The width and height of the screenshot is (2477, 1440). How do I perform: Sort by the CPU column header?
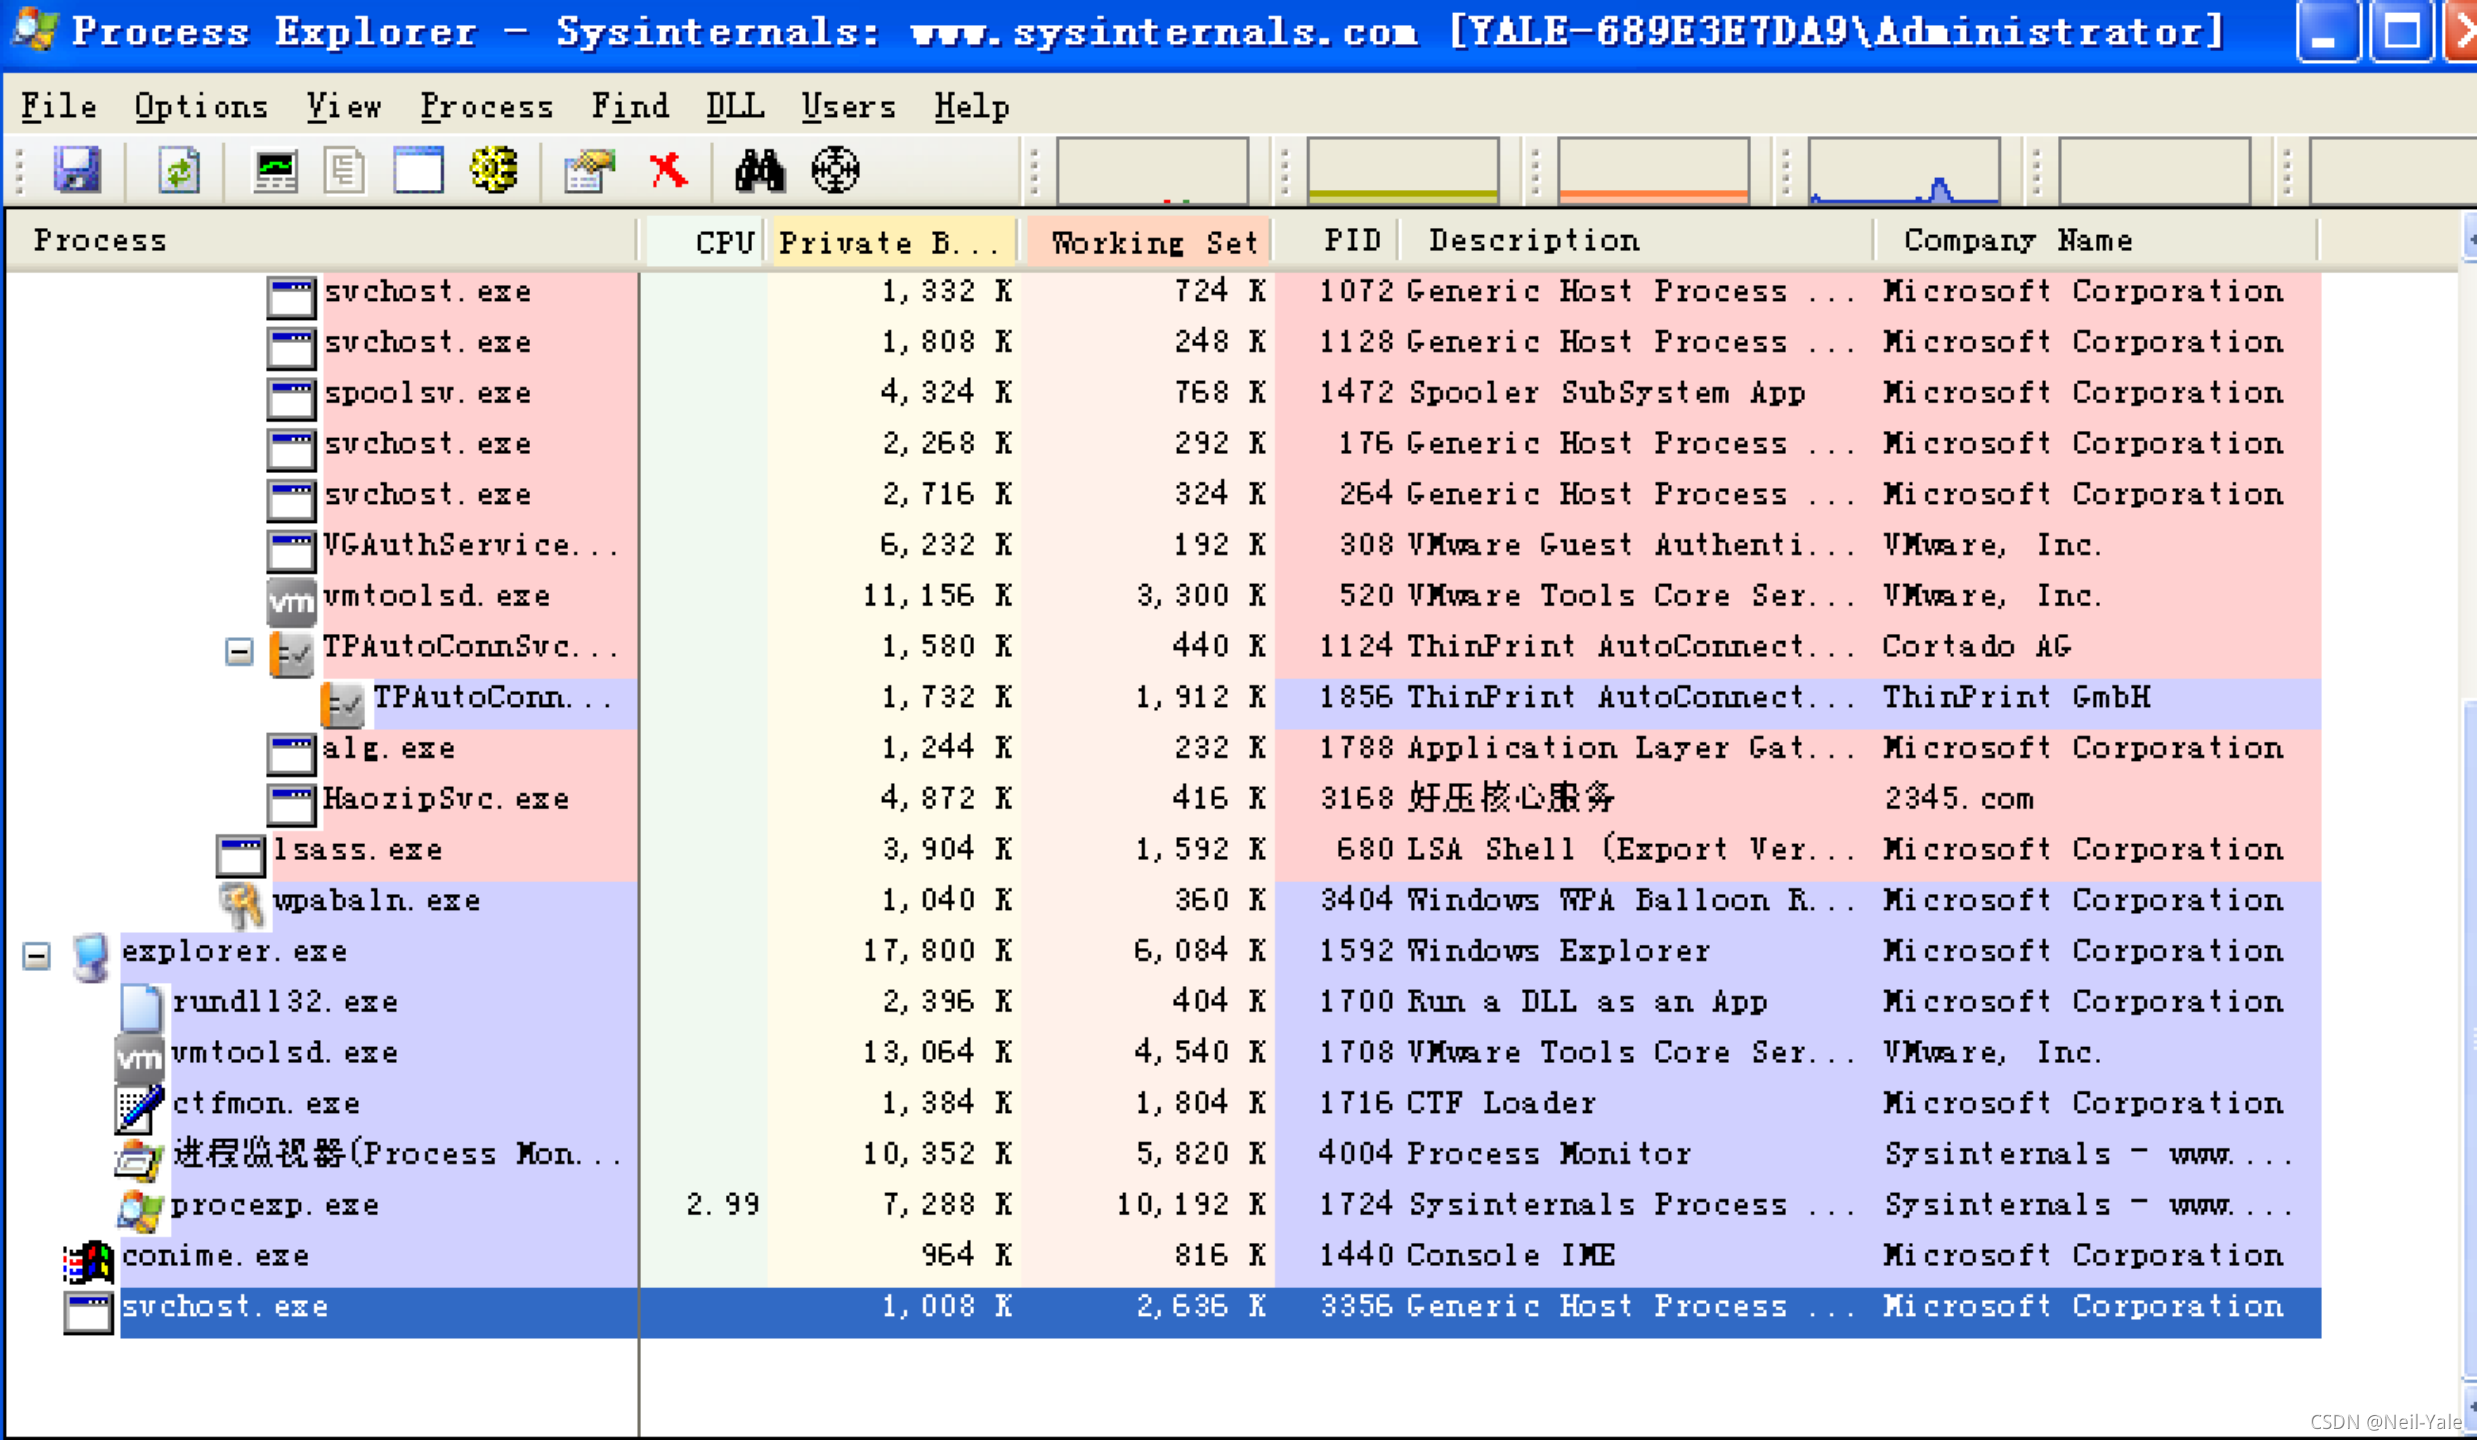[x=704, y=241]
